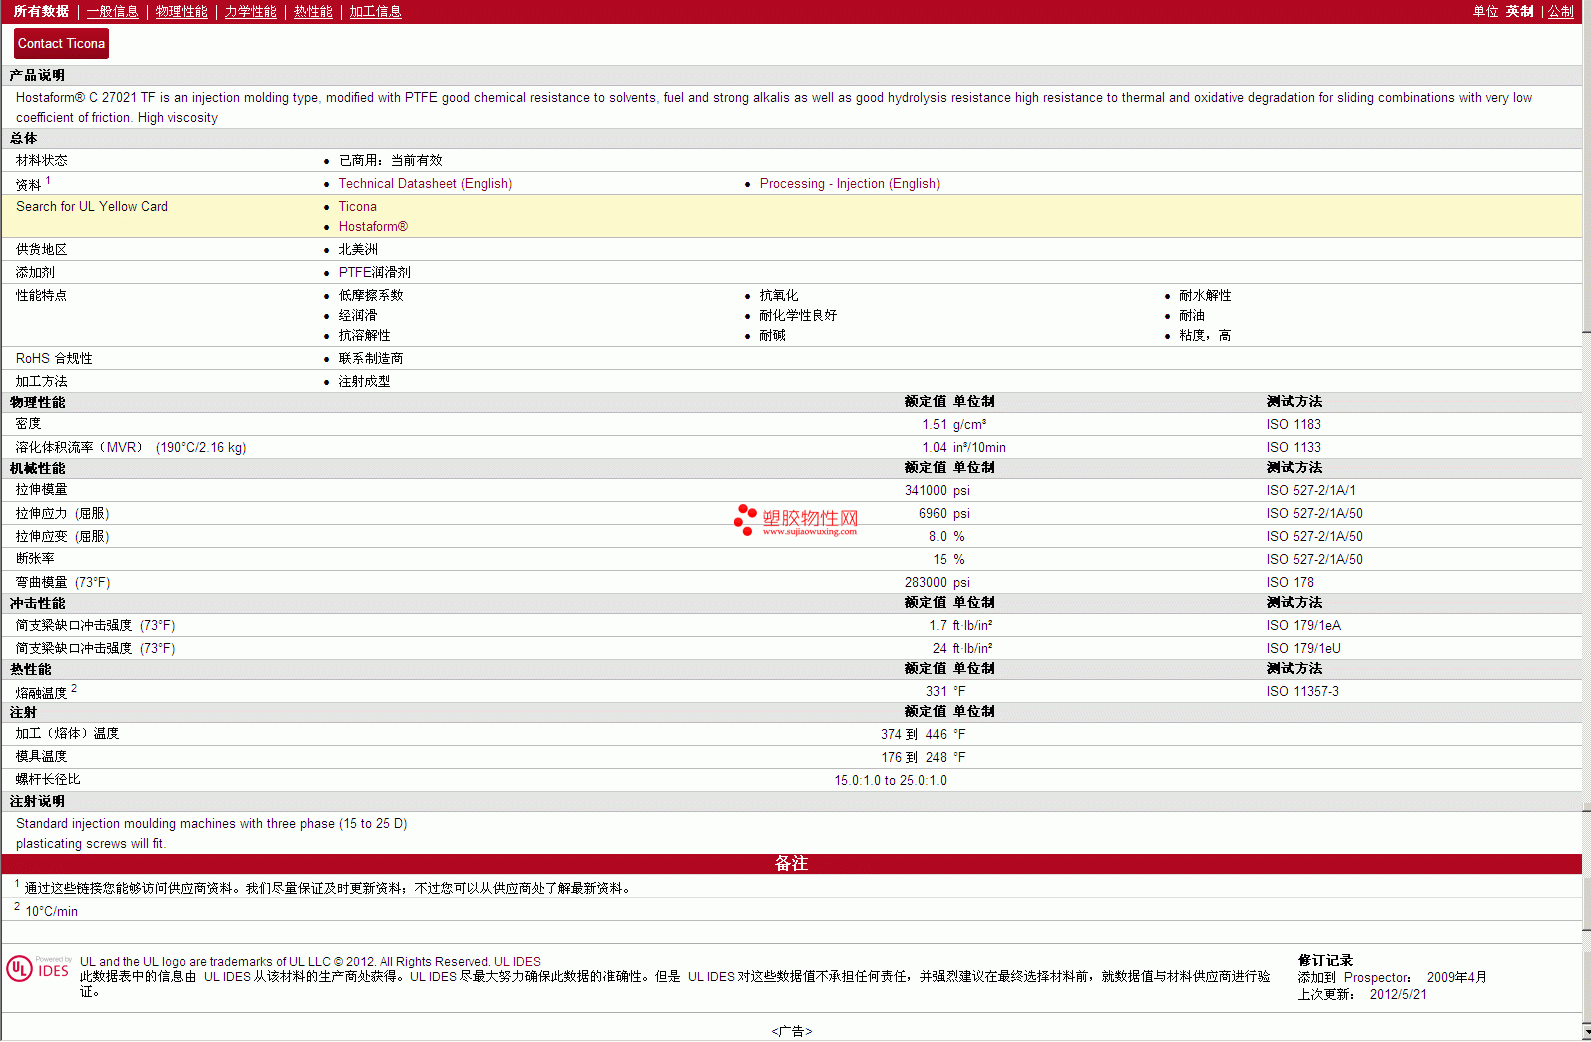Screen dimensions: 1591x1042
Task: Click the UL IDES logo
Action: coord(39,969)
